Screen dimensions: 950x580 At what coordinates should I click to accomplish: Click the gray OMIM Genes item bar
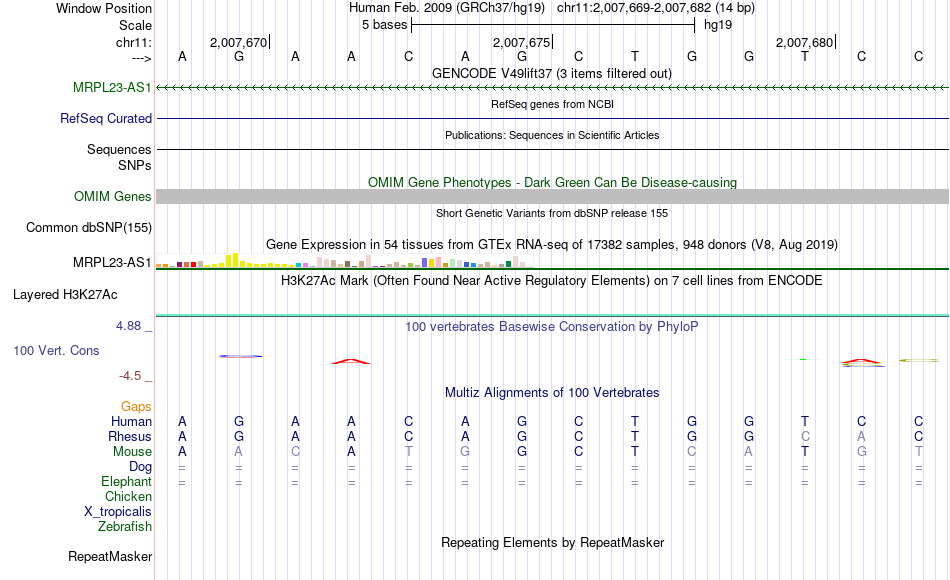point(552,196)
